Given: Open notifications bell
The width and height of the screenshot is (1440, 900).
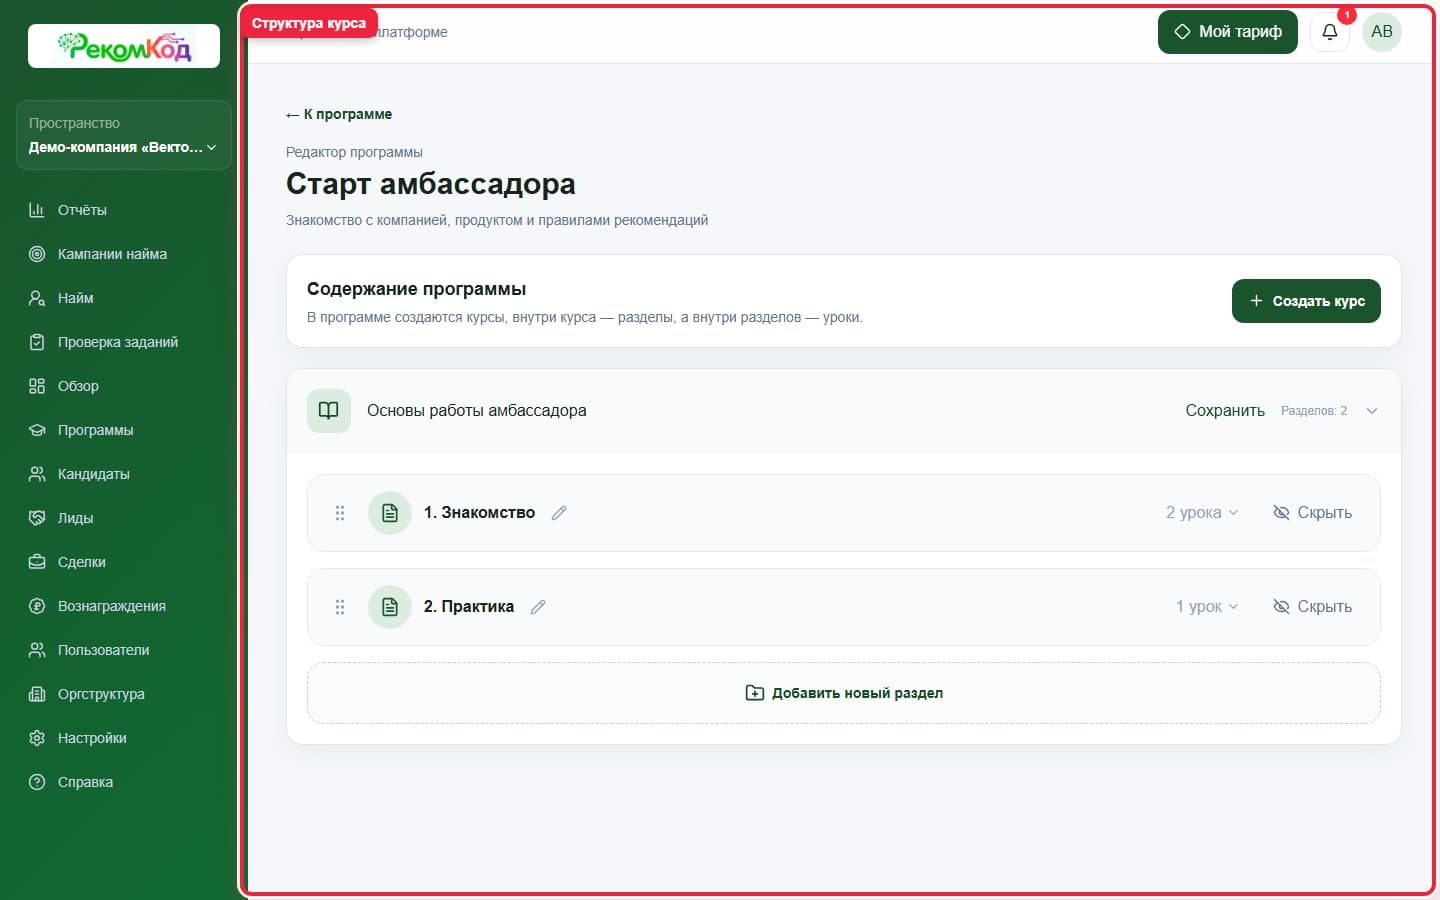Looking at the screenshot, I should (1330, 32).
